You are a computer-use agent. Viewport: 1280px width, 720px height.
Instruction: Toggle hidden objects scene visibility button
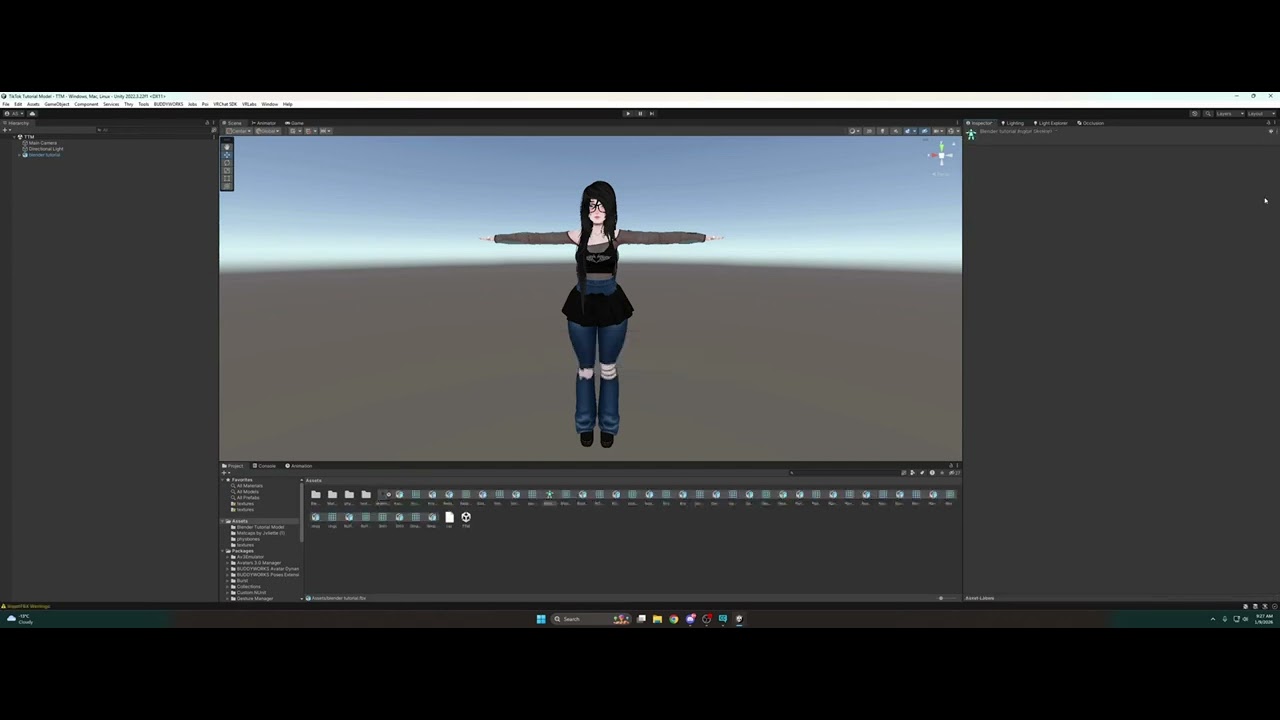[924, 131]
